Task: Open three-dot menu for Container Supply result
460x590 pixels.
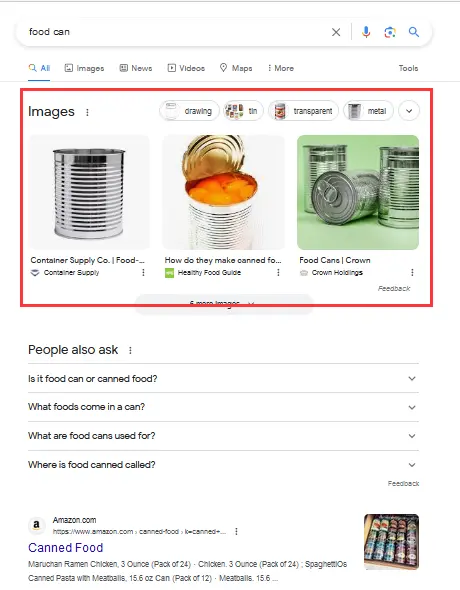Action: (143, 272)
